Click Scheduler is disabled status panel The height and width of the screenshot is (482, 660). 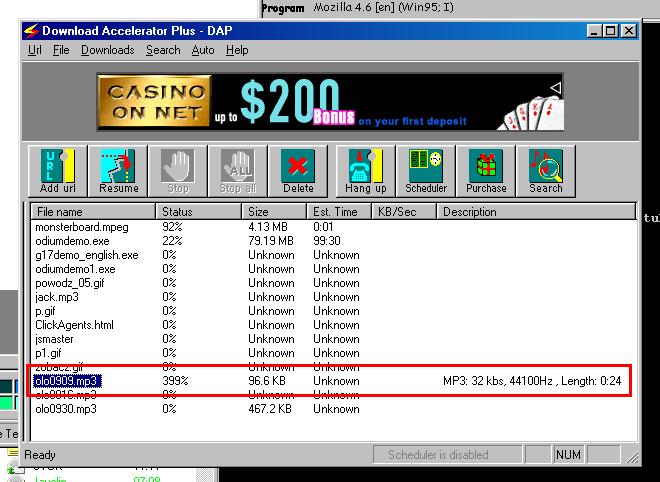447,455
